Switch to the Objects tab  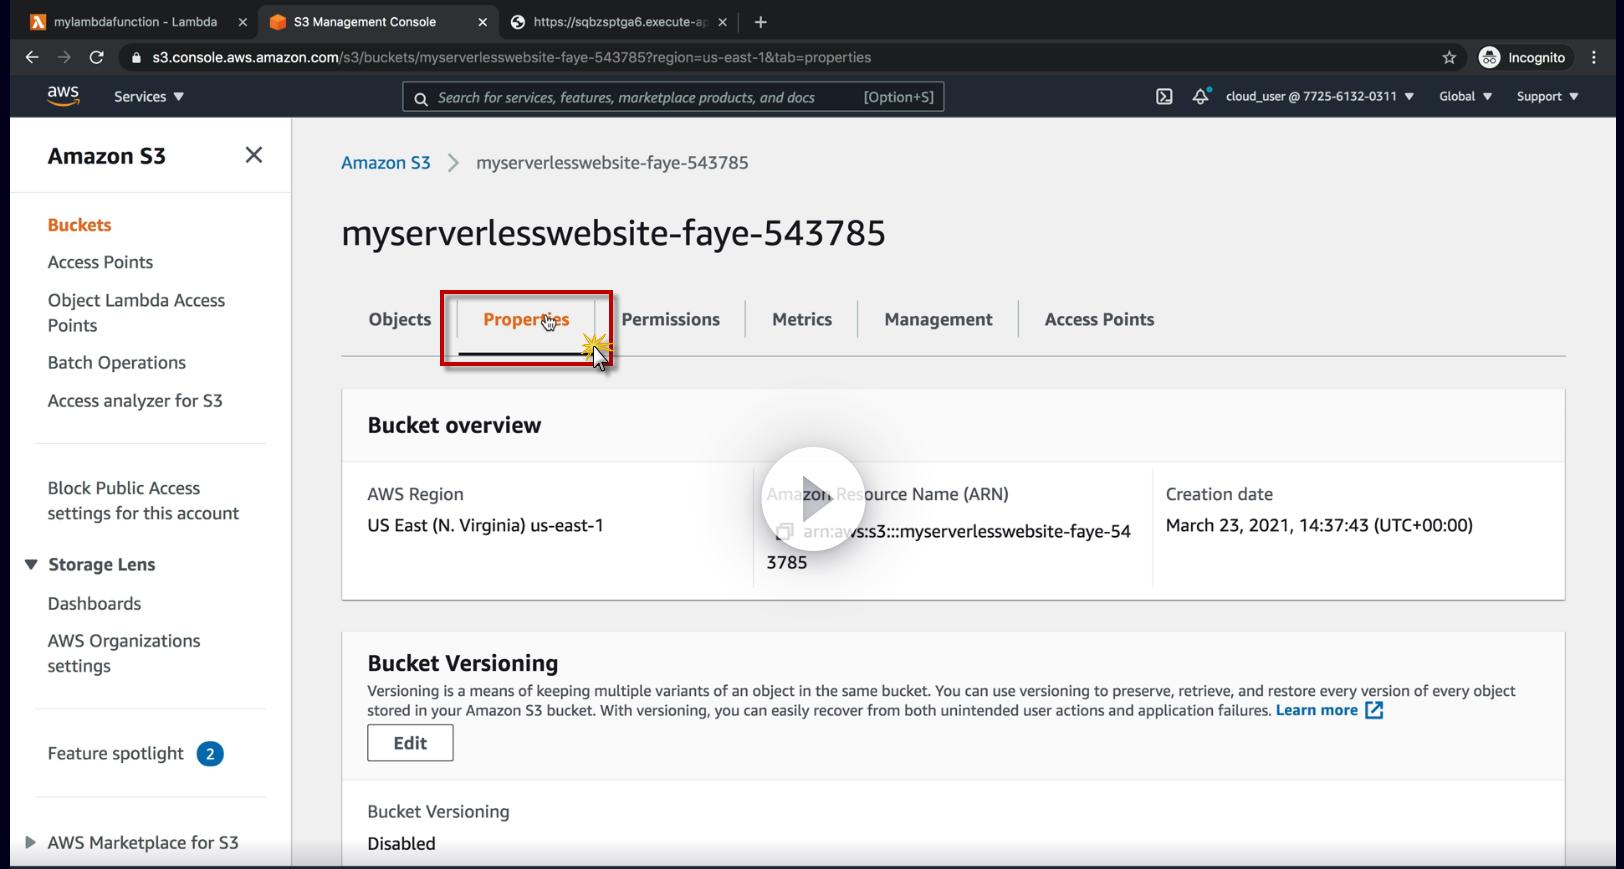[400, 320]
